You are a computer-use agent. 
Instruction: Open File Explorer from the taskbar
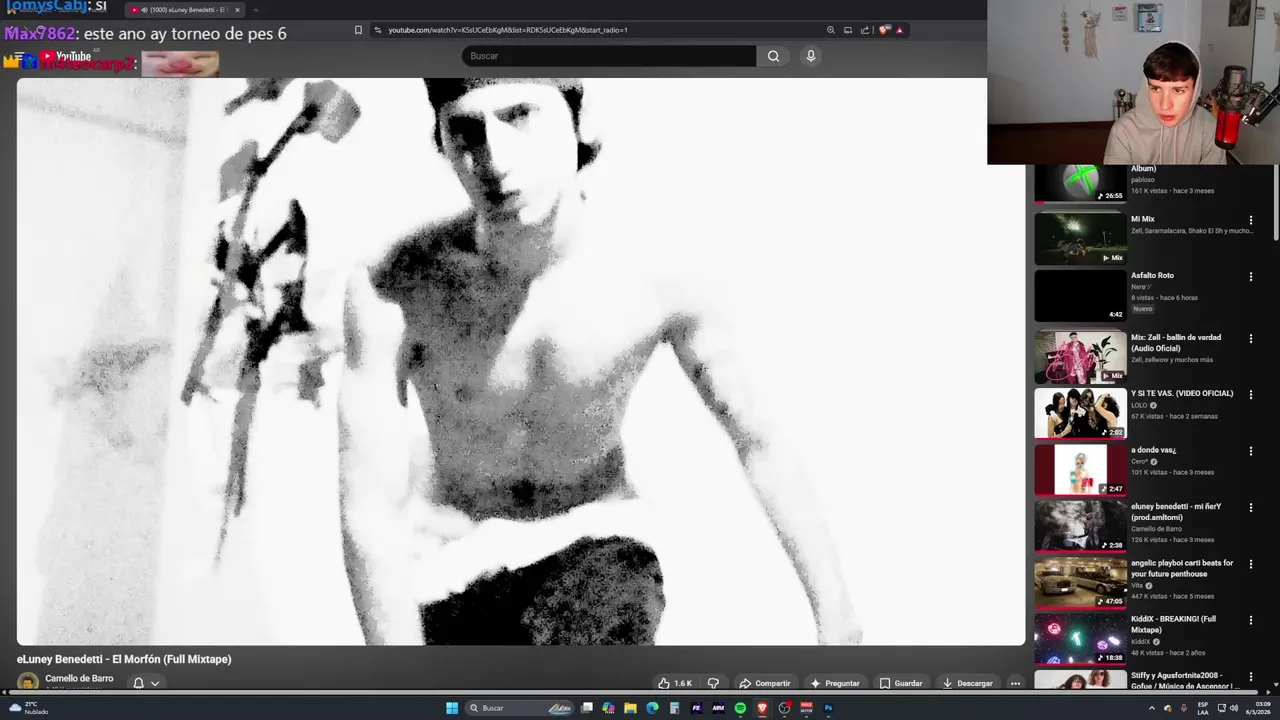tap(630, 708)
